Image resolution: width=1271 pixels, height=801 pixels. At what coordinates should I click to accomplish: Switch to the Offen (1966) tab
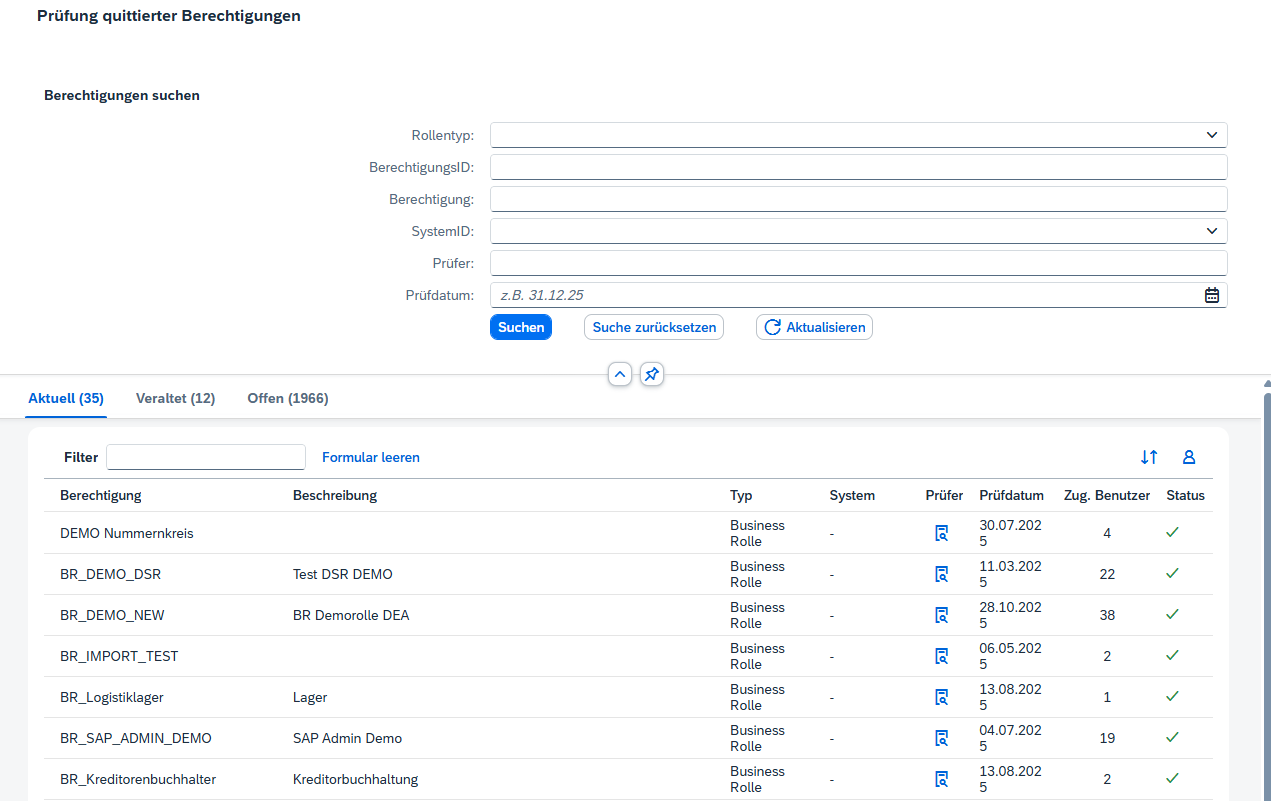pos(288,398)
